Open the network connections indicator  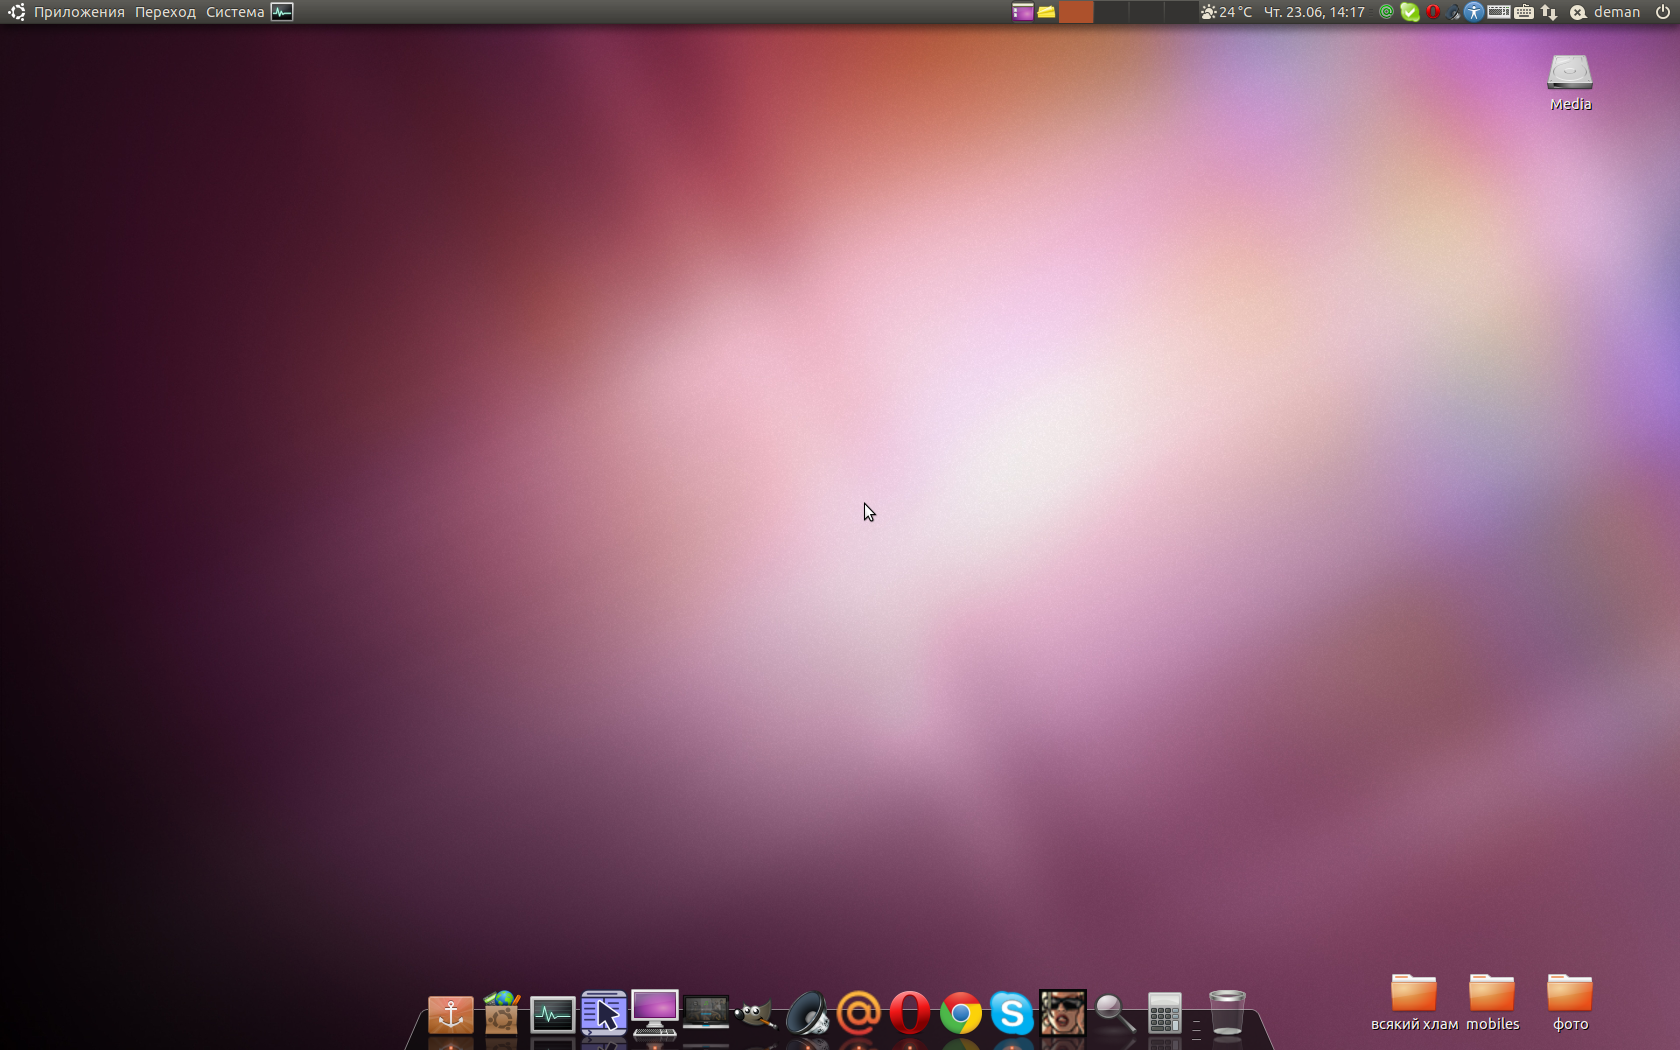click(x=1549, y=12)
